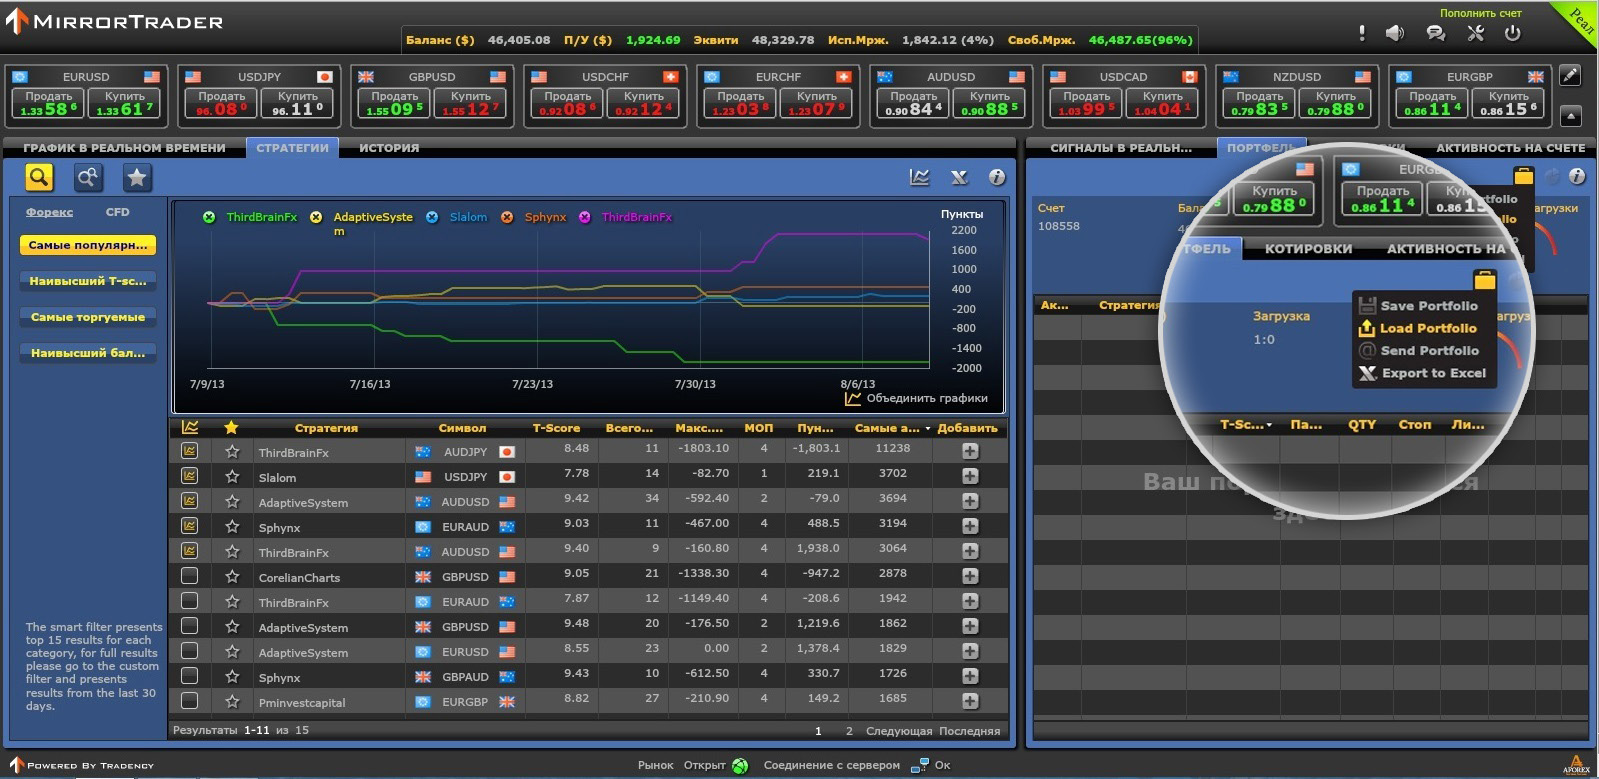Viewport: 1599px width, 779px height.
Task: Click the 'Пополнить счет' link
Action: pos(1481,13)
